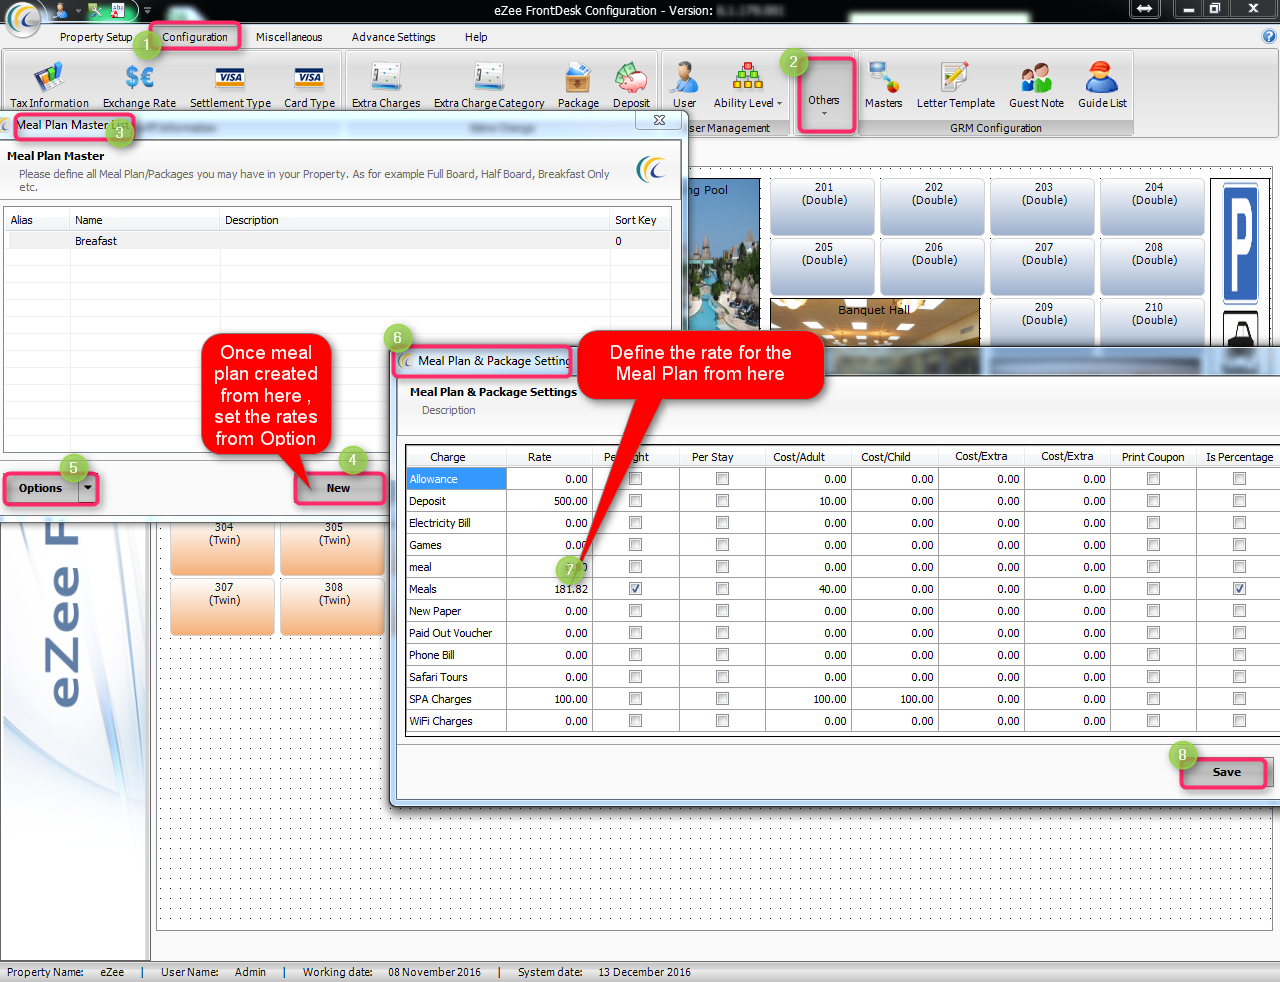Sort by Sort Key column header
The image size is (1280, 982).
click(640, 220)
